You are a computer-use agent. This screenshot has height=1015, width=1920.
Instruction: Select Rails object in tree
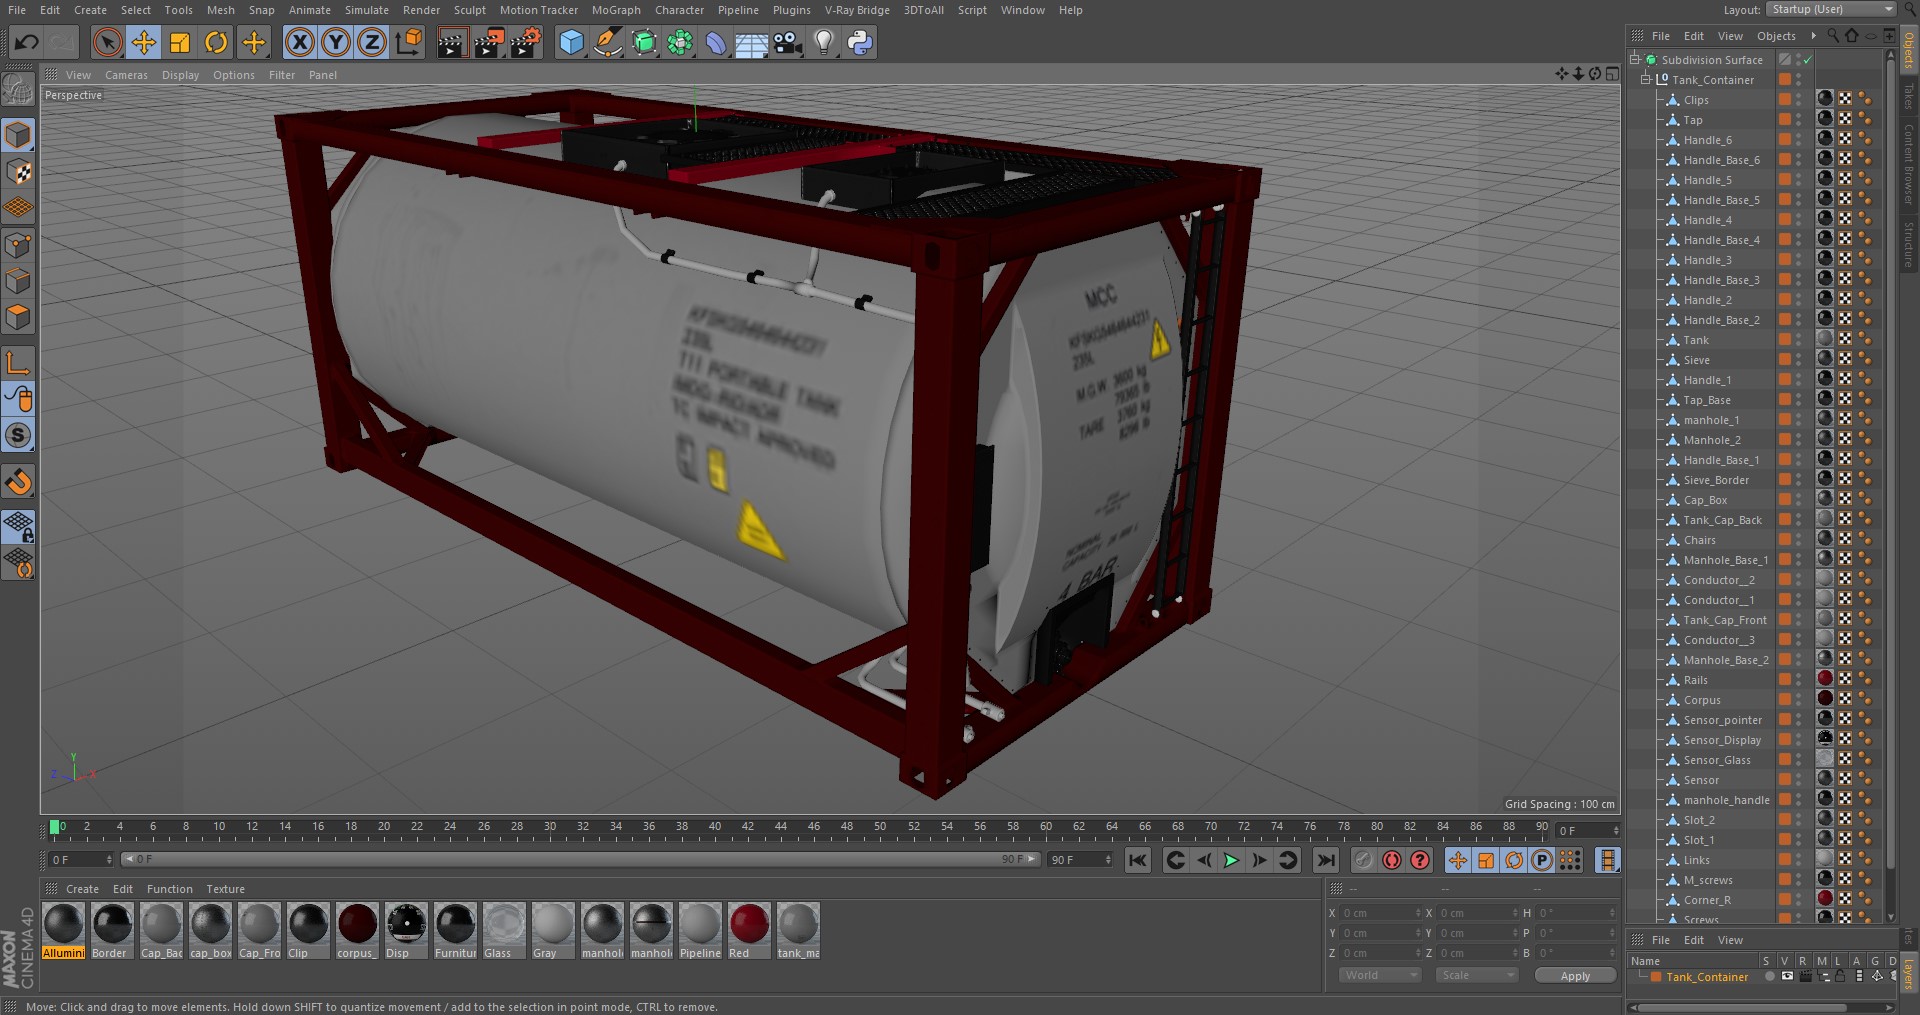pyautogui.click(x=1695, y=680)
